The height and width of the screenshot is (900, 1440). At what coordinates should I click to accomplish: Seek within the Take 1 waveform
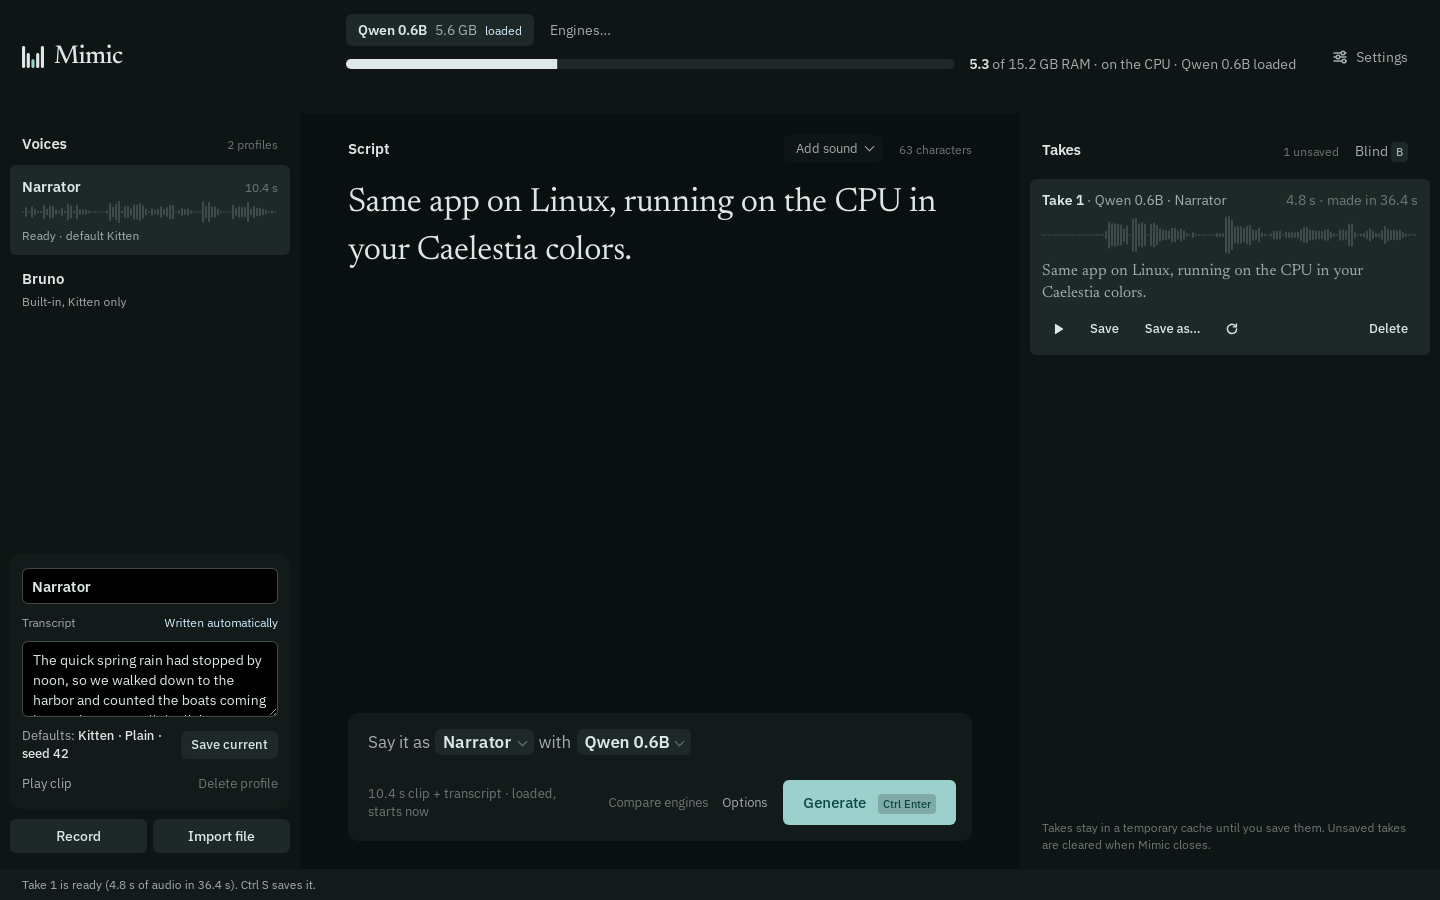[1230, 236]
